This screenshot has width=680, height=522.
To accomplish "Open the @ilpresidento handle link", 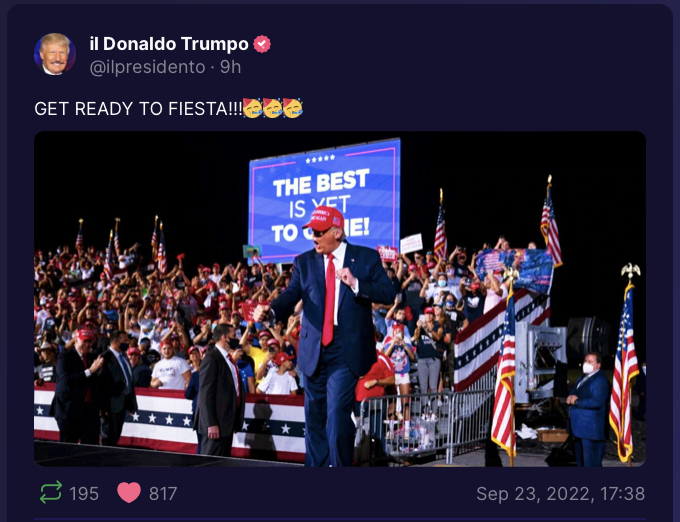I will coord(147,67).
